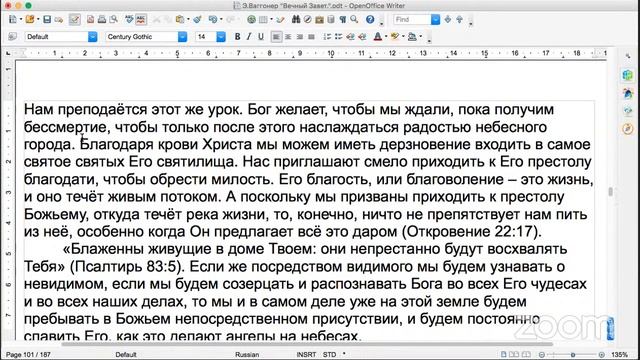
Task: Open the Background Color dropdown arrow
Action: 421,37
